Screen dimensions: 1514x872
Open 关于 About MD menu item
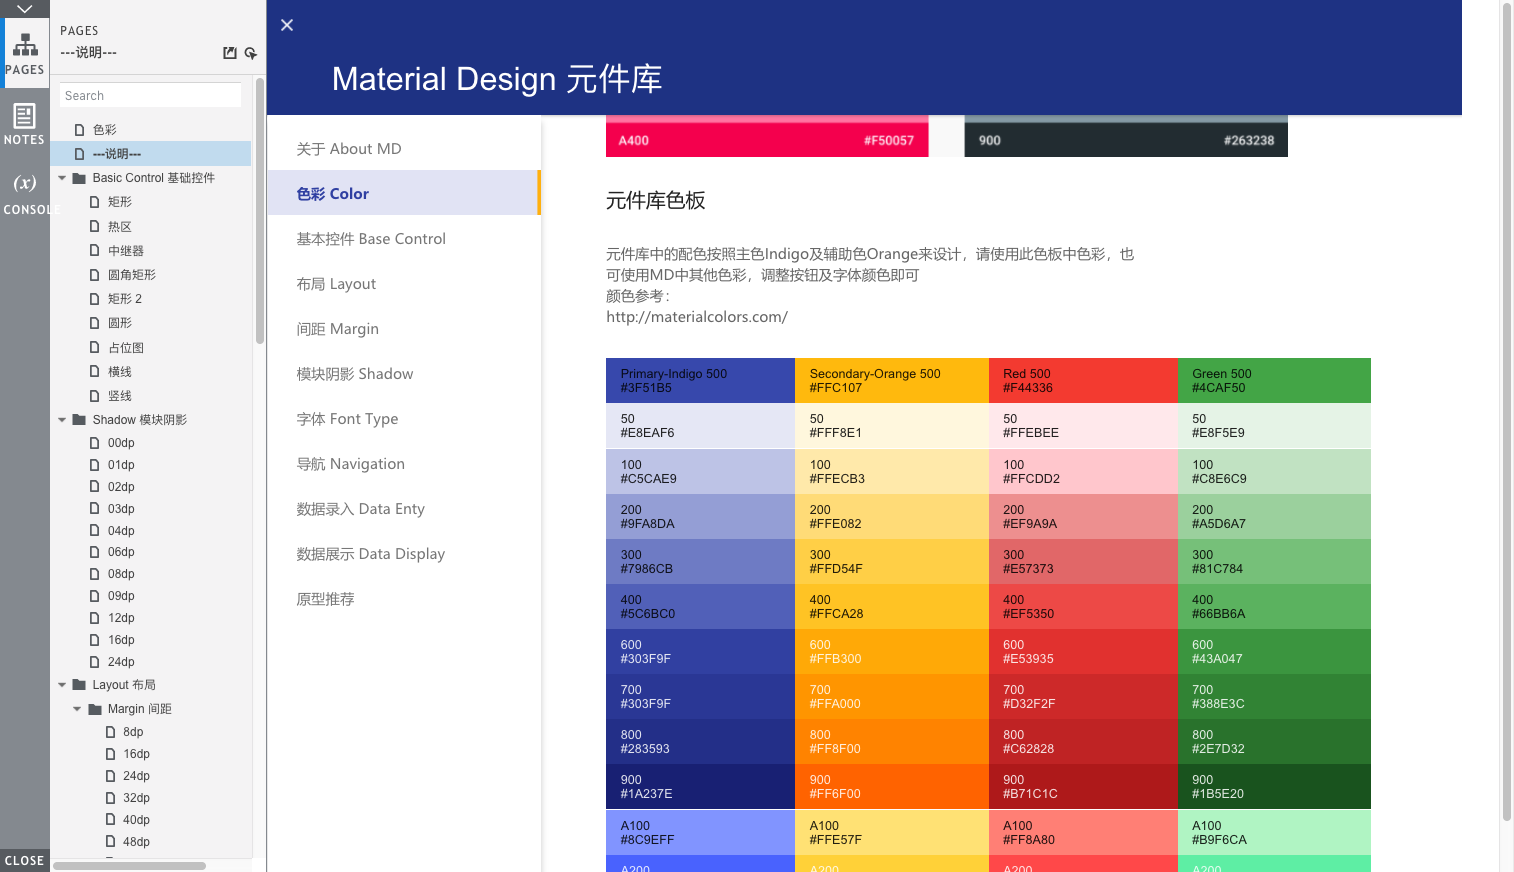[404, 149]
